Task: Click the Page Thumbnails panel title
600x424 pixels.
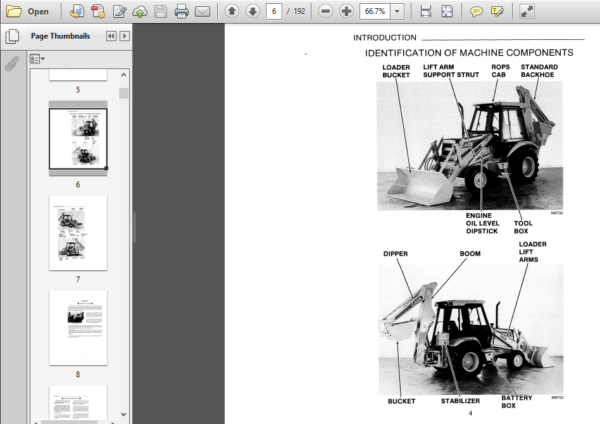Action: coord(60,36)
